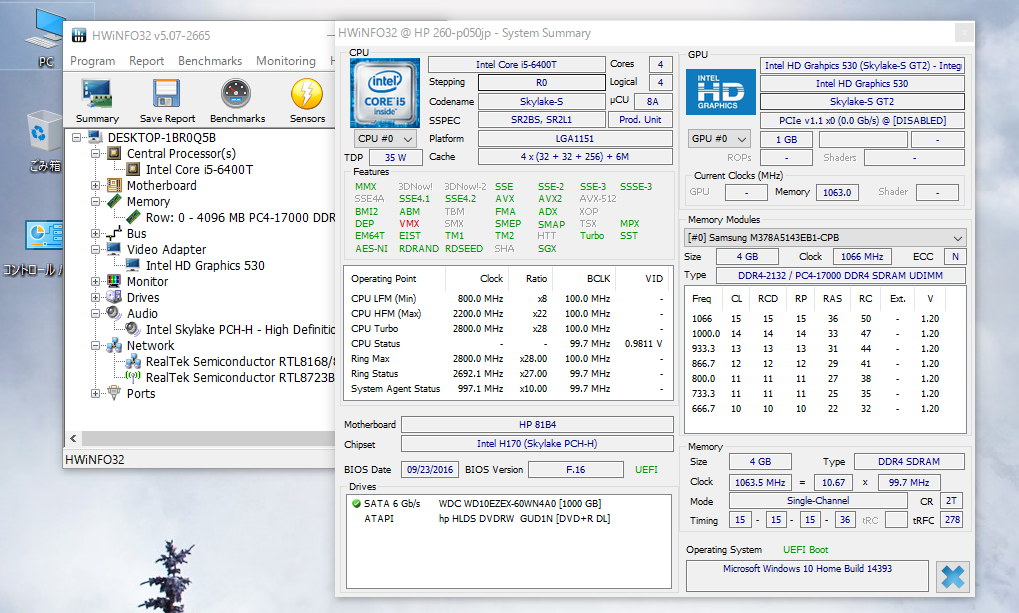Select the Bus tree icon

114,233
